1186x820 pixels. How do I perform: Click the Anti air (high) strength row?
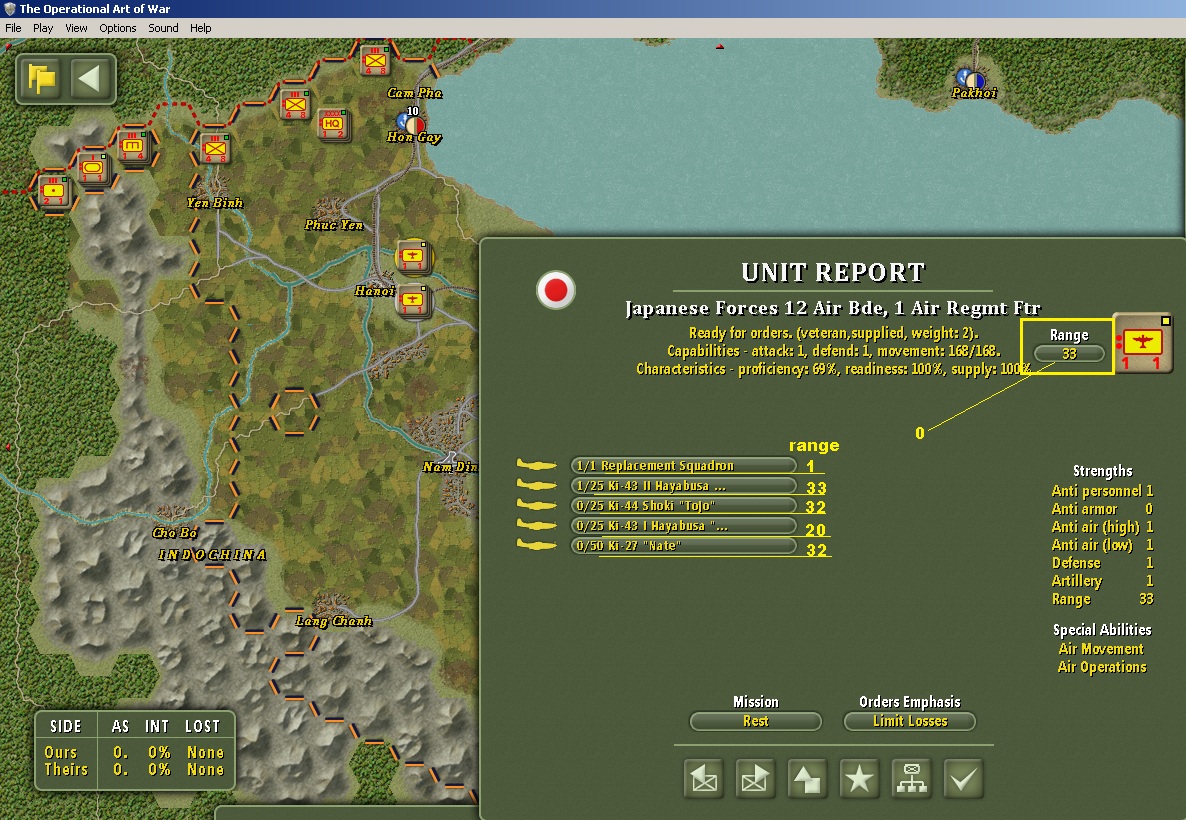1102,527
